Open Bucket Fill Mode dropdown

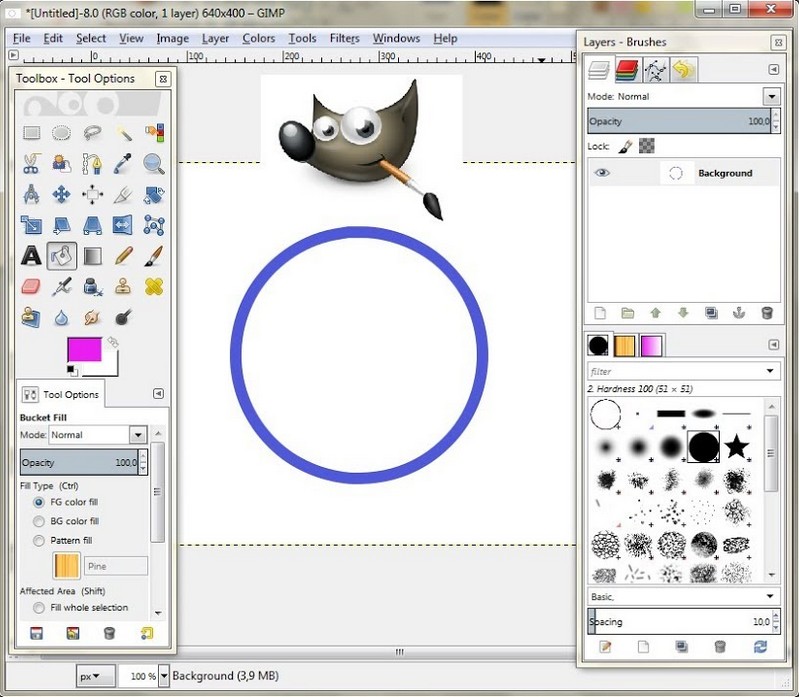[x=138, y=435]
